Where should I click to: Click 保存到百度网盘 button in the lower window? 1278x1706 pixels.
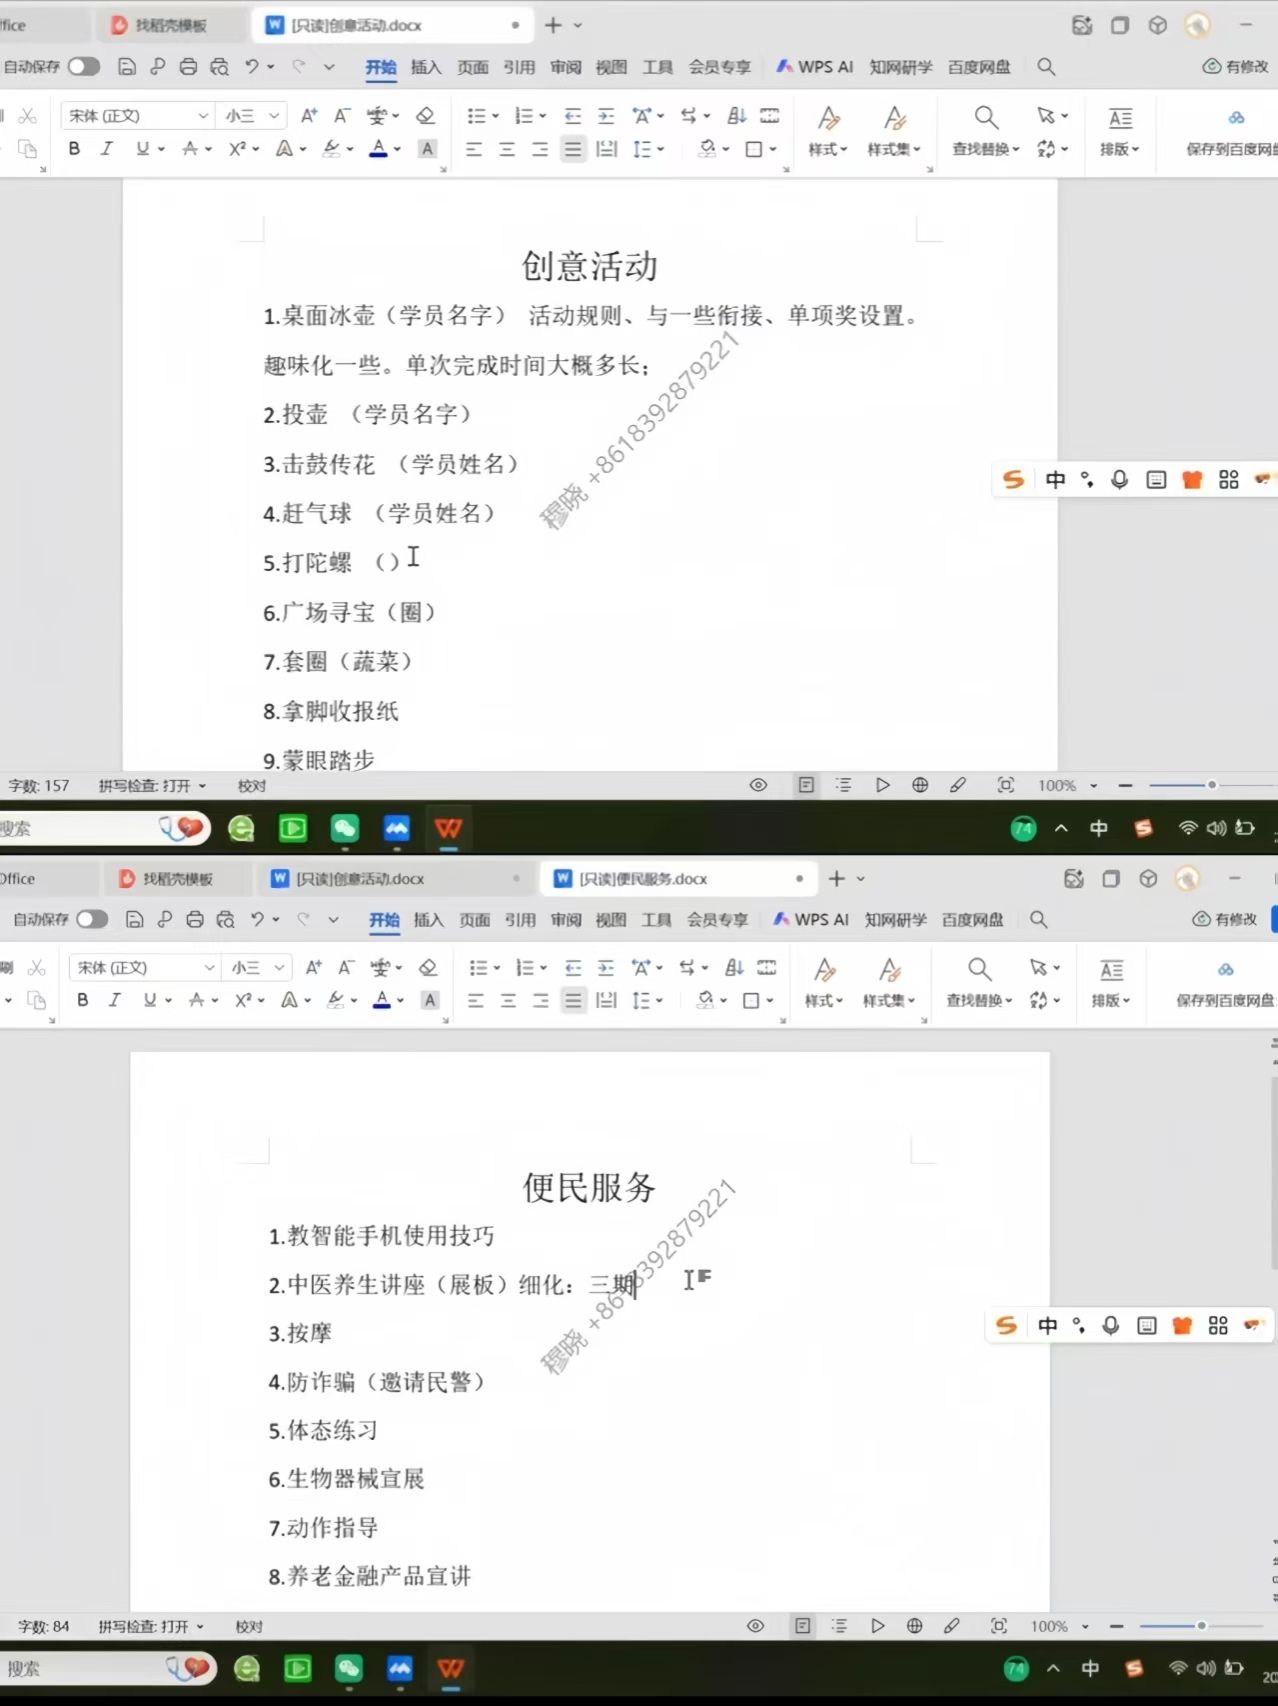1225,983
